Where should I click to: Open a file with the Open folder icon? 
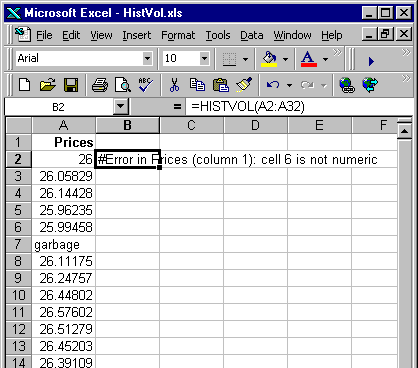[48, 85]
